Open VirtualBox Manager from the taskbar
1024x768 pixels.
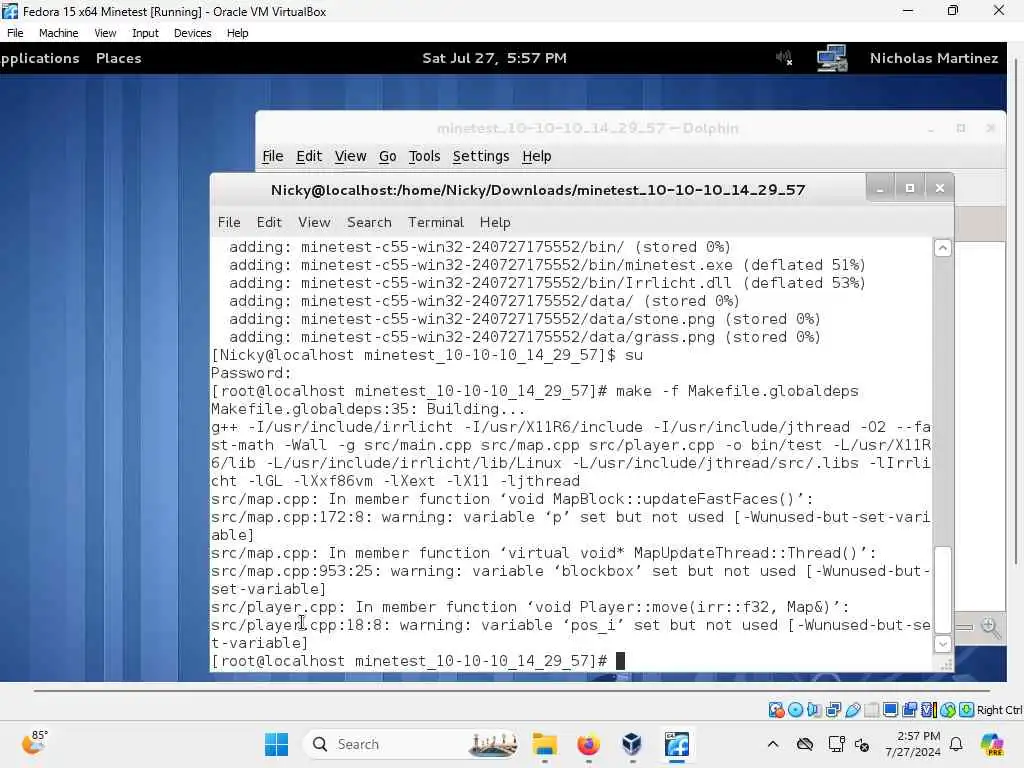coord(632,744)
